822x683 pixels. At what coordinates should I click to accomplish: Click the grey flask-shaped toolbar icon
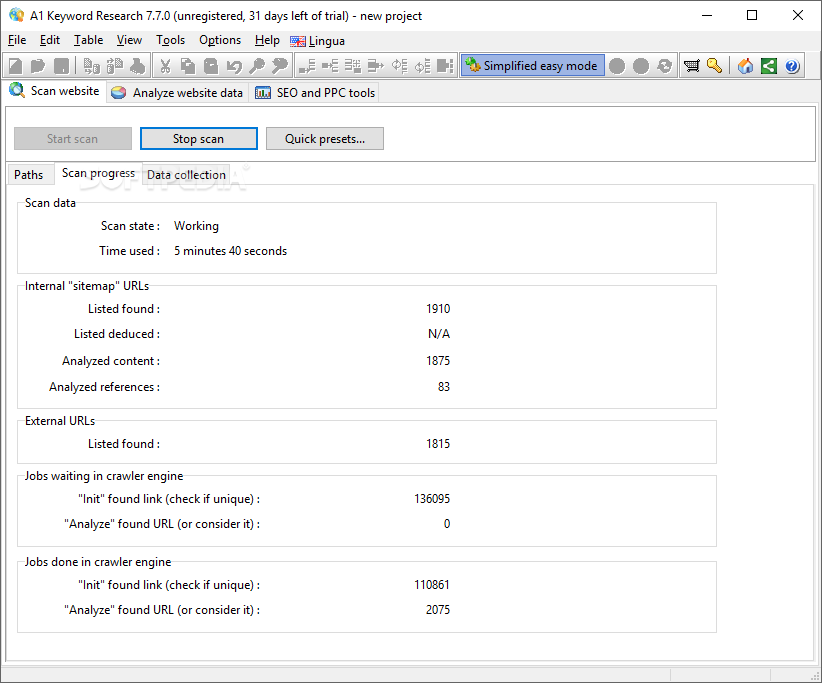(x=138, y=66)
